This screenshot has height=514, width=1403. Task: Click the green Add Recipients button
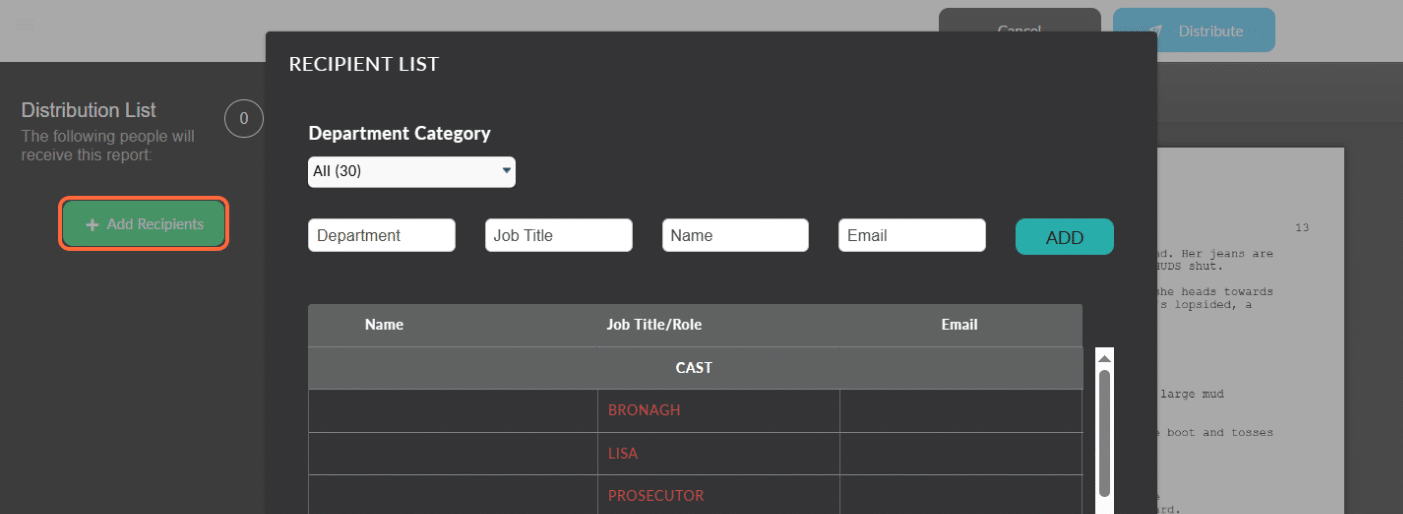click(144, 224)
